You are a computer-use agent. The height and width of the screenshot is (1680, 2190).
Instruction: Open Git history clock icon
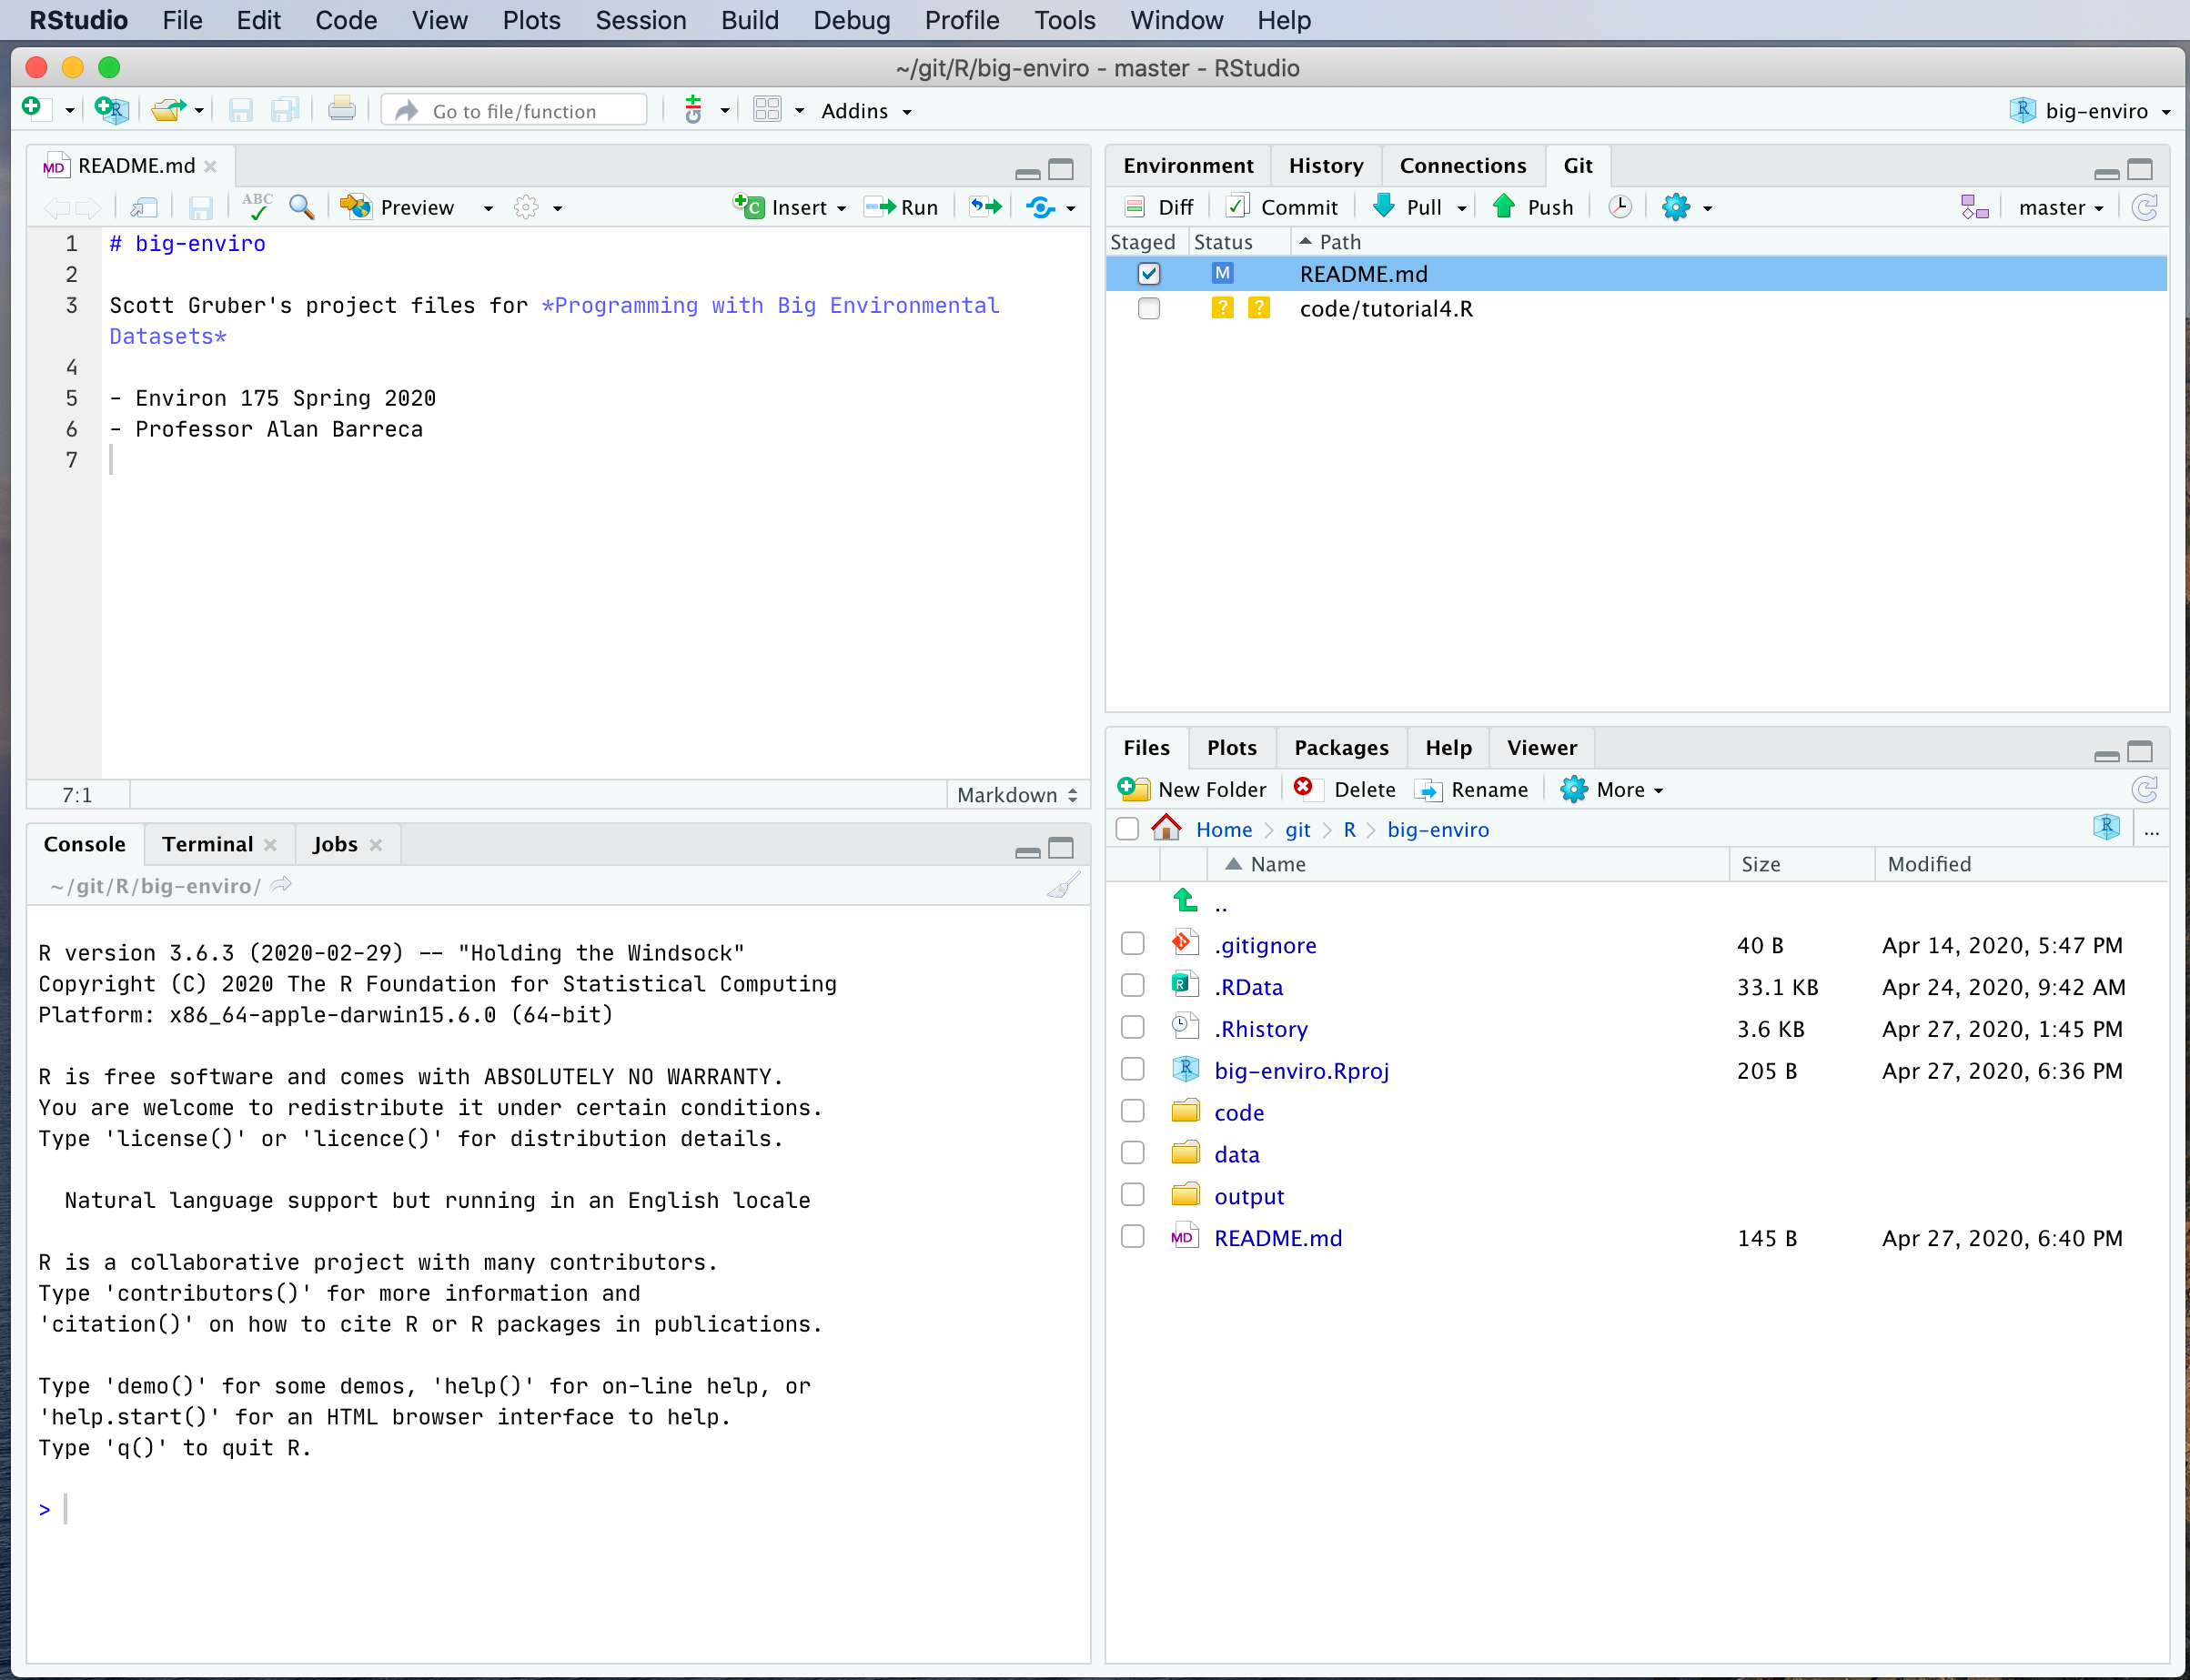1619,207
